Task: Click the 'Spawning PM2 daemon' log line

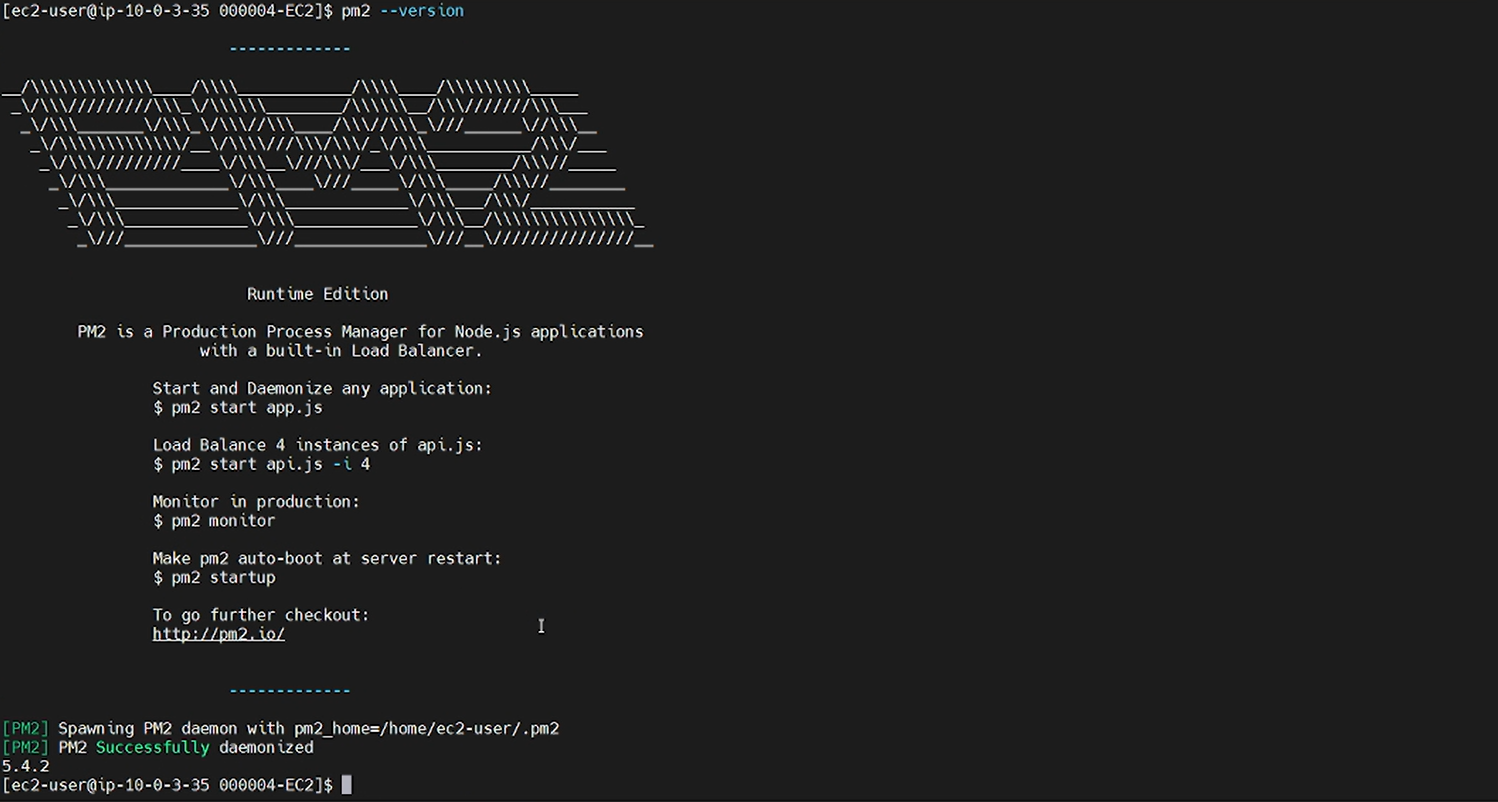Action: click(280, 729)
